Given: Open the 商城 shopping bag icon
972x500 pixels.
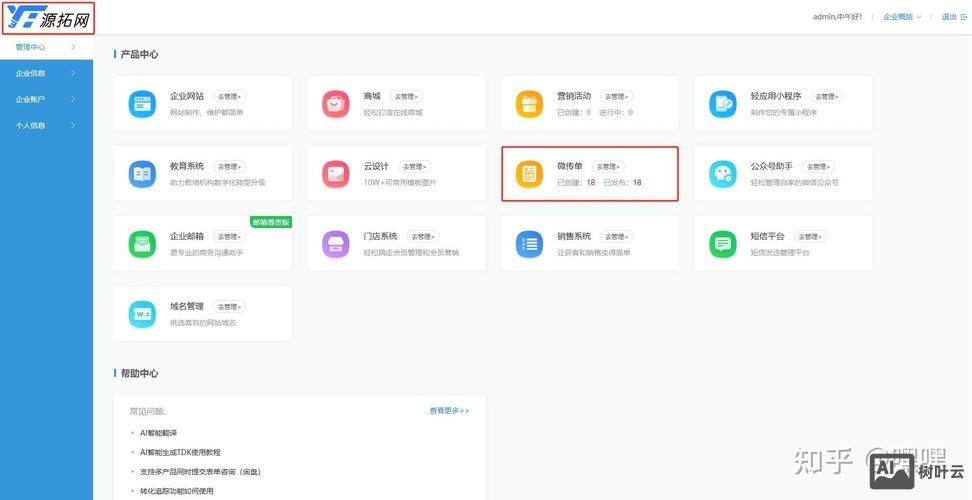Looking at the screenshot, I should (335, 104).
